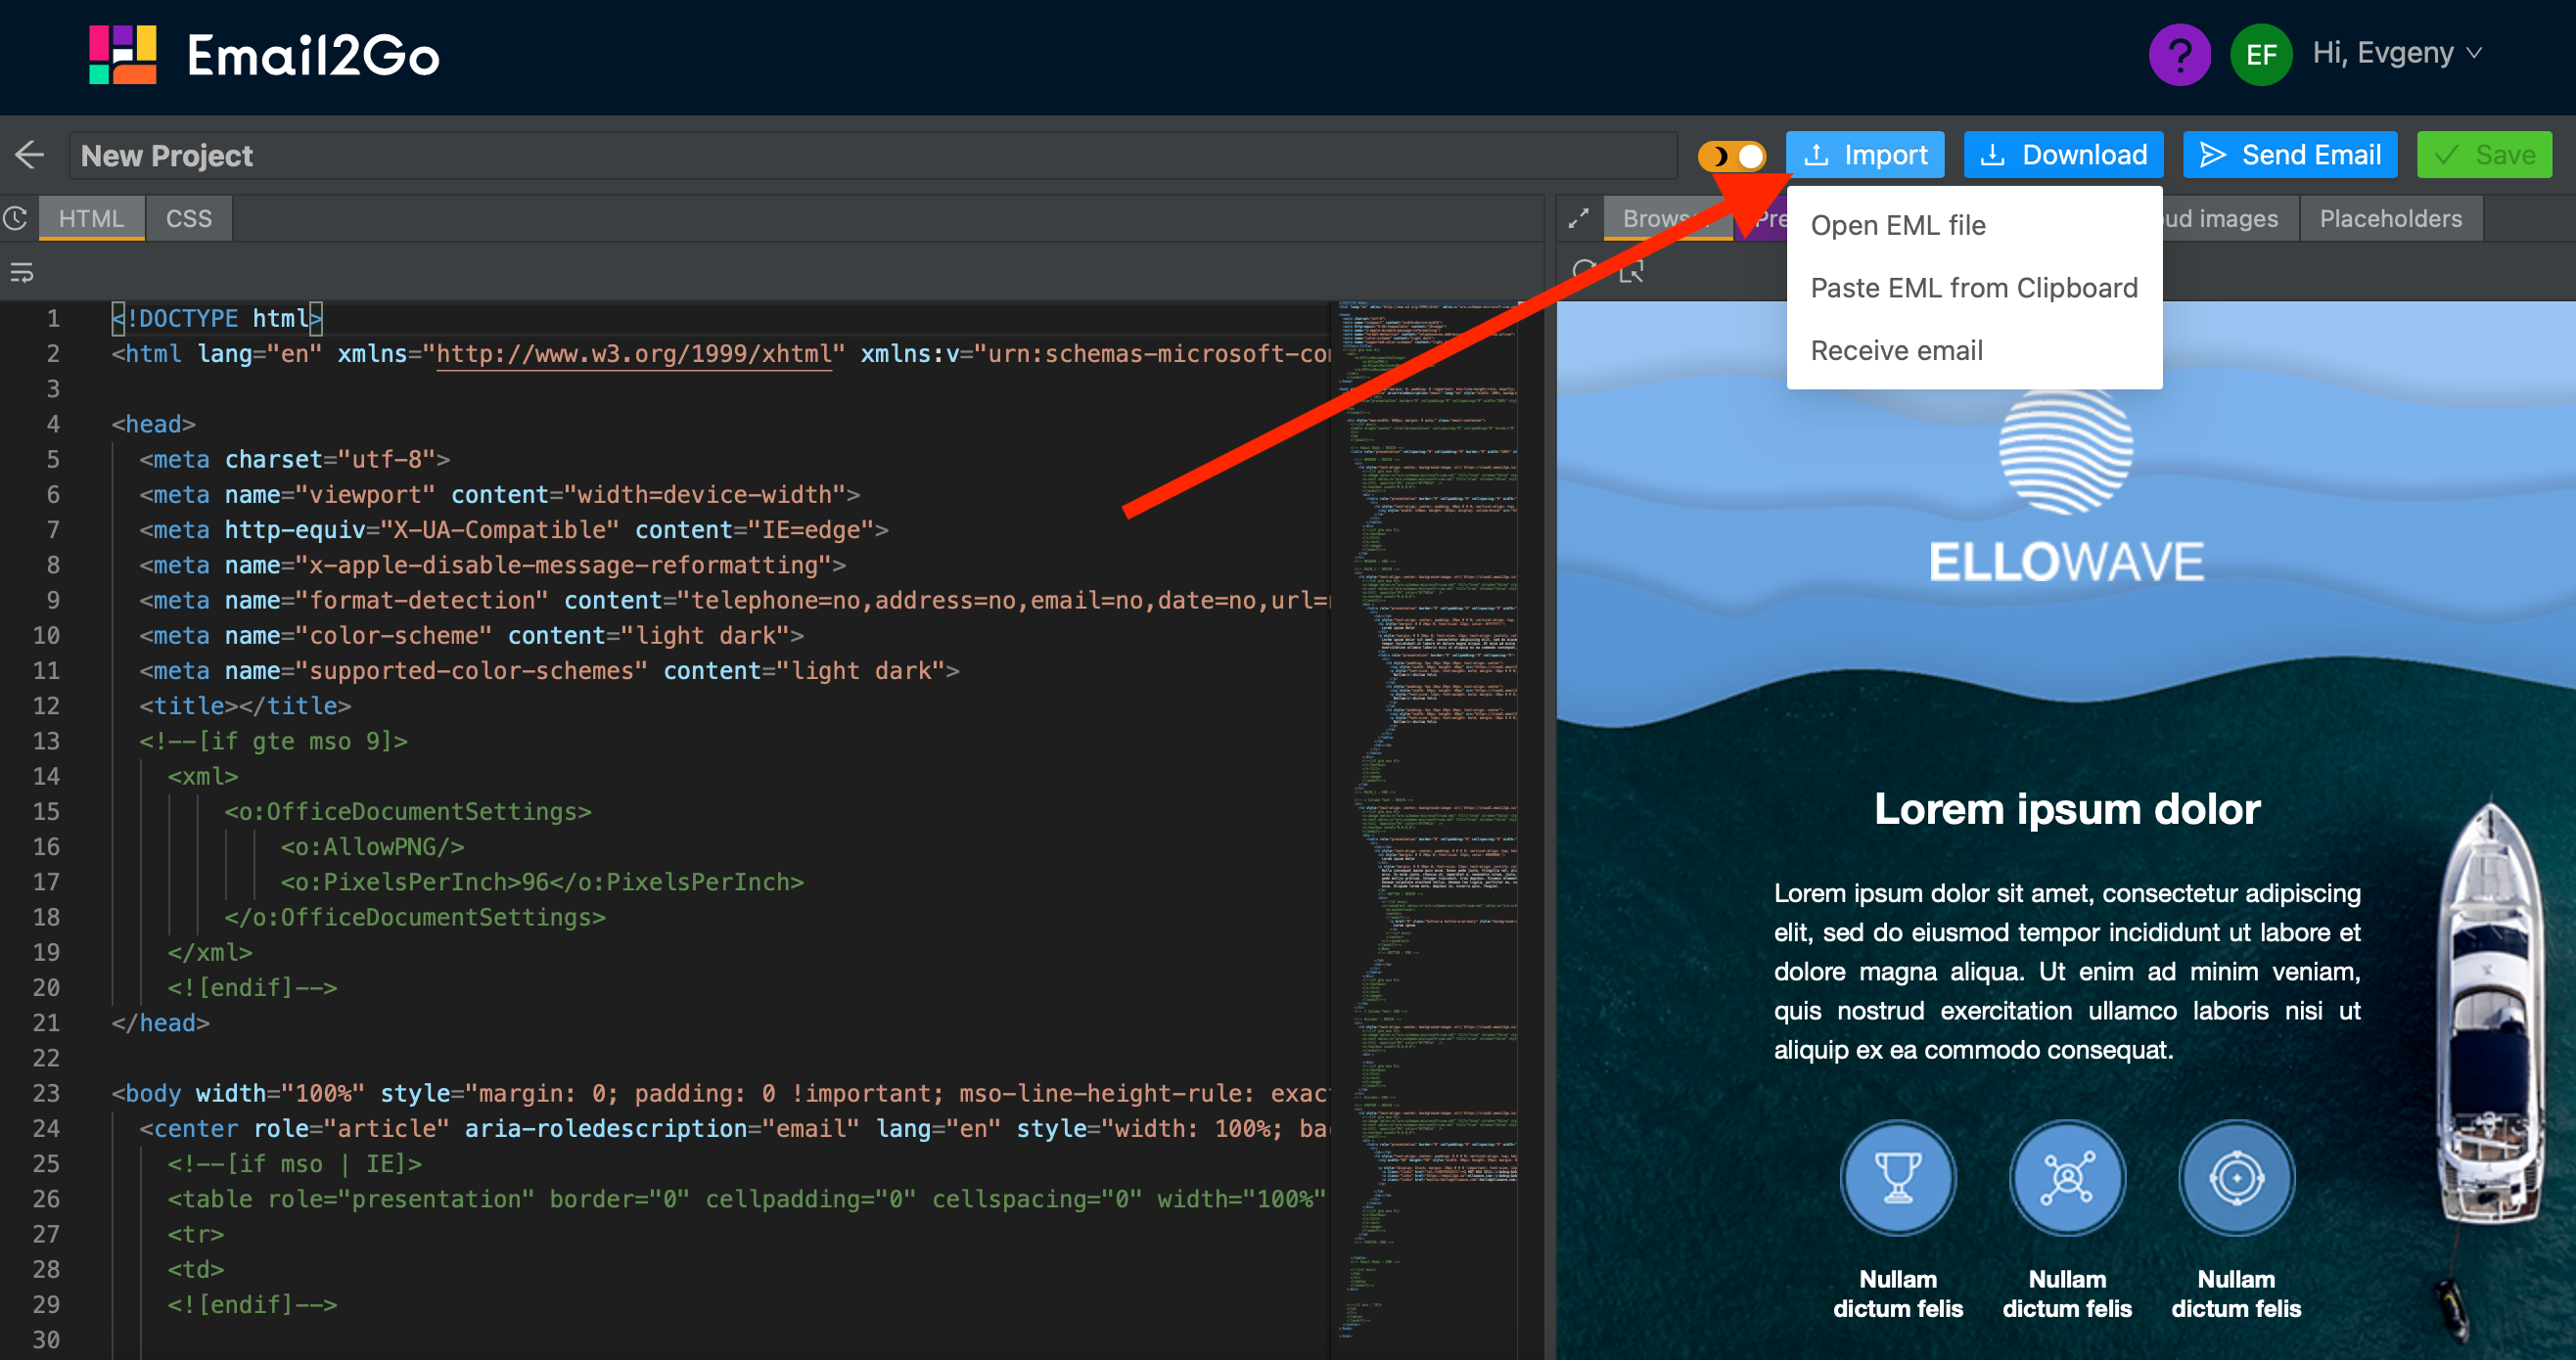2576x1360 pixels.
Task: Click the Browse preview tab option
Action: (x=1661, y=218)
